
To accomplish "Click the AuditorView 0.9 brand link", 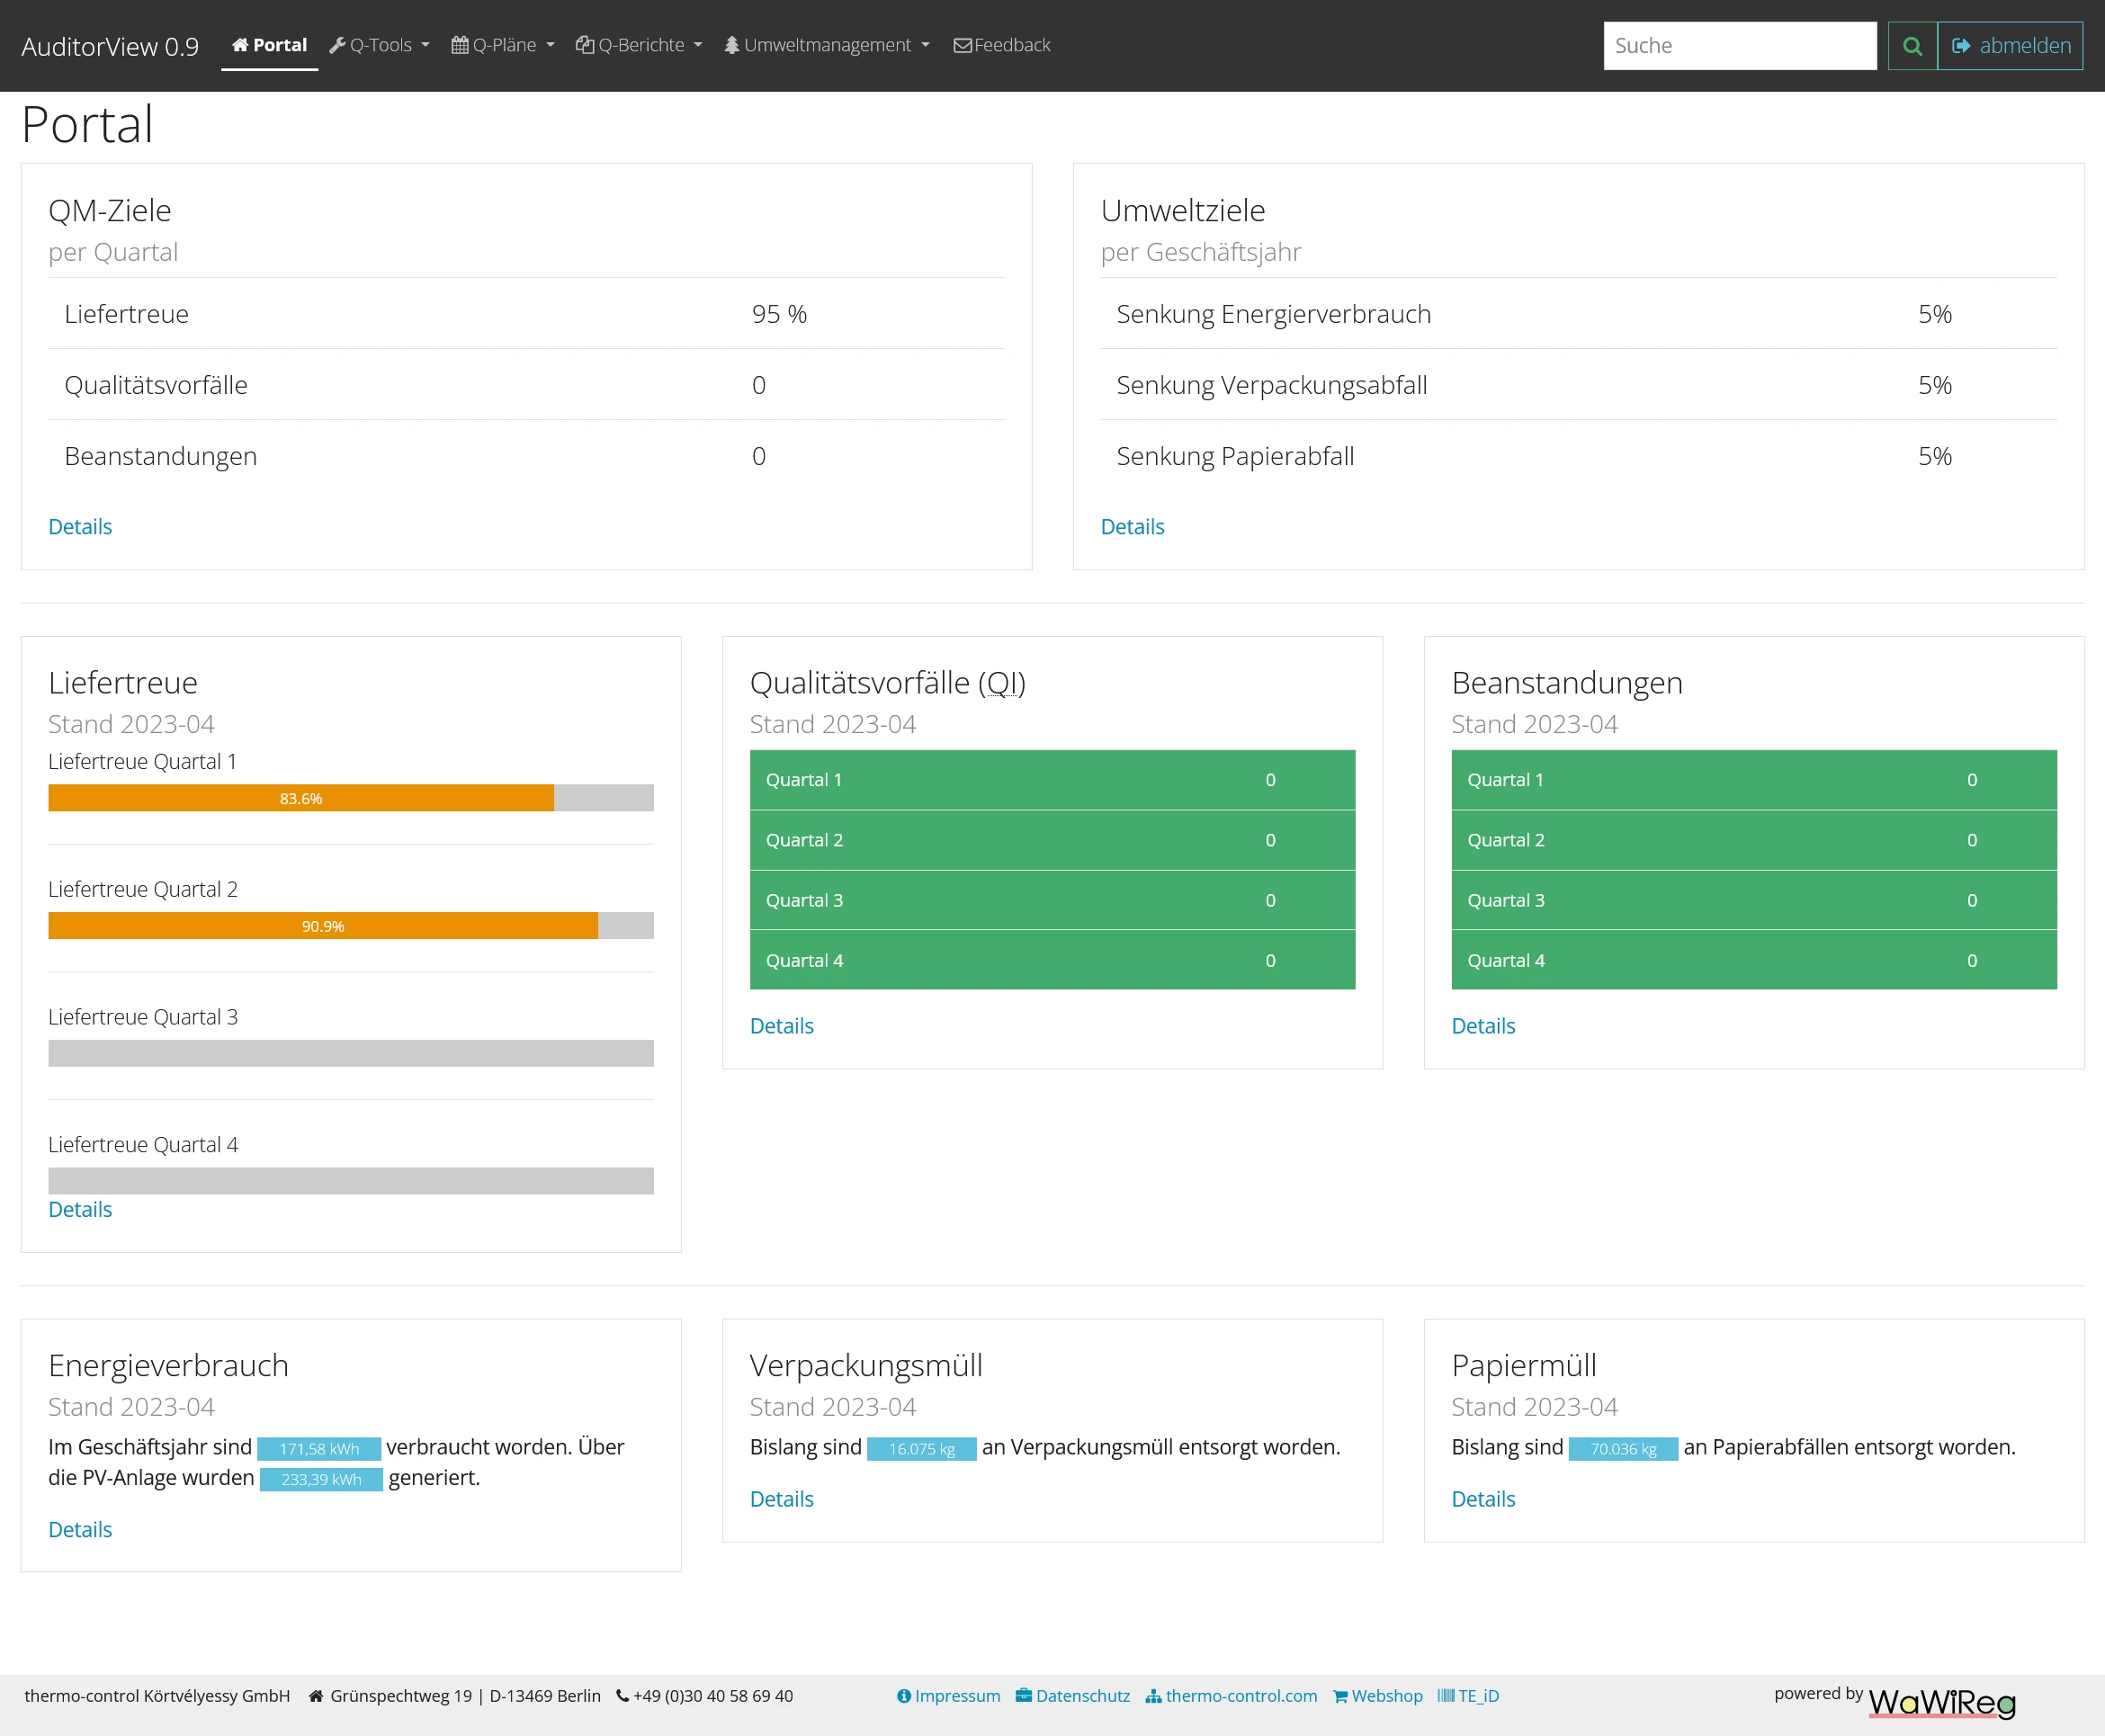I will 110,47.
